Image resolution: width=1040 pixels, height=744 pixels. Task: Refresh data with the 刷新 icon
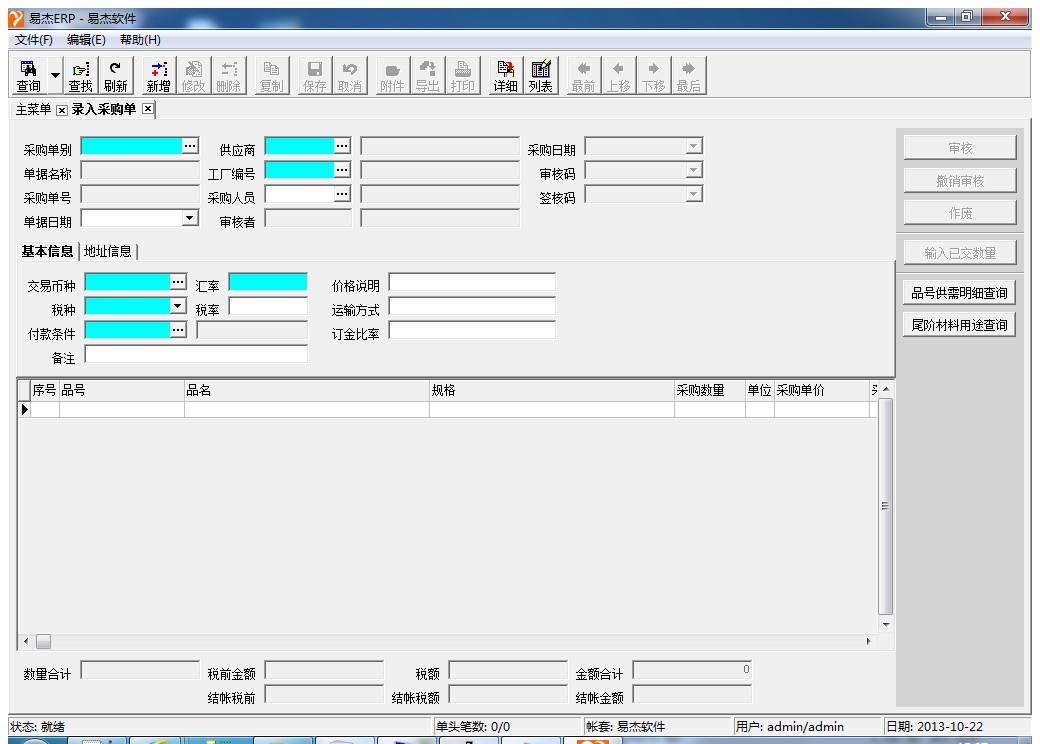pyautogui.click(x=115, y=75)
